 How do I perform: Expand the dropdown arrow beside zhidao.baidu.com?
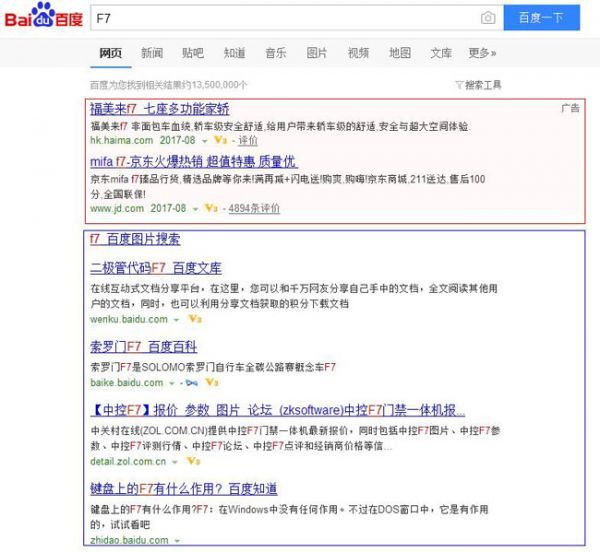coord(177,541)
